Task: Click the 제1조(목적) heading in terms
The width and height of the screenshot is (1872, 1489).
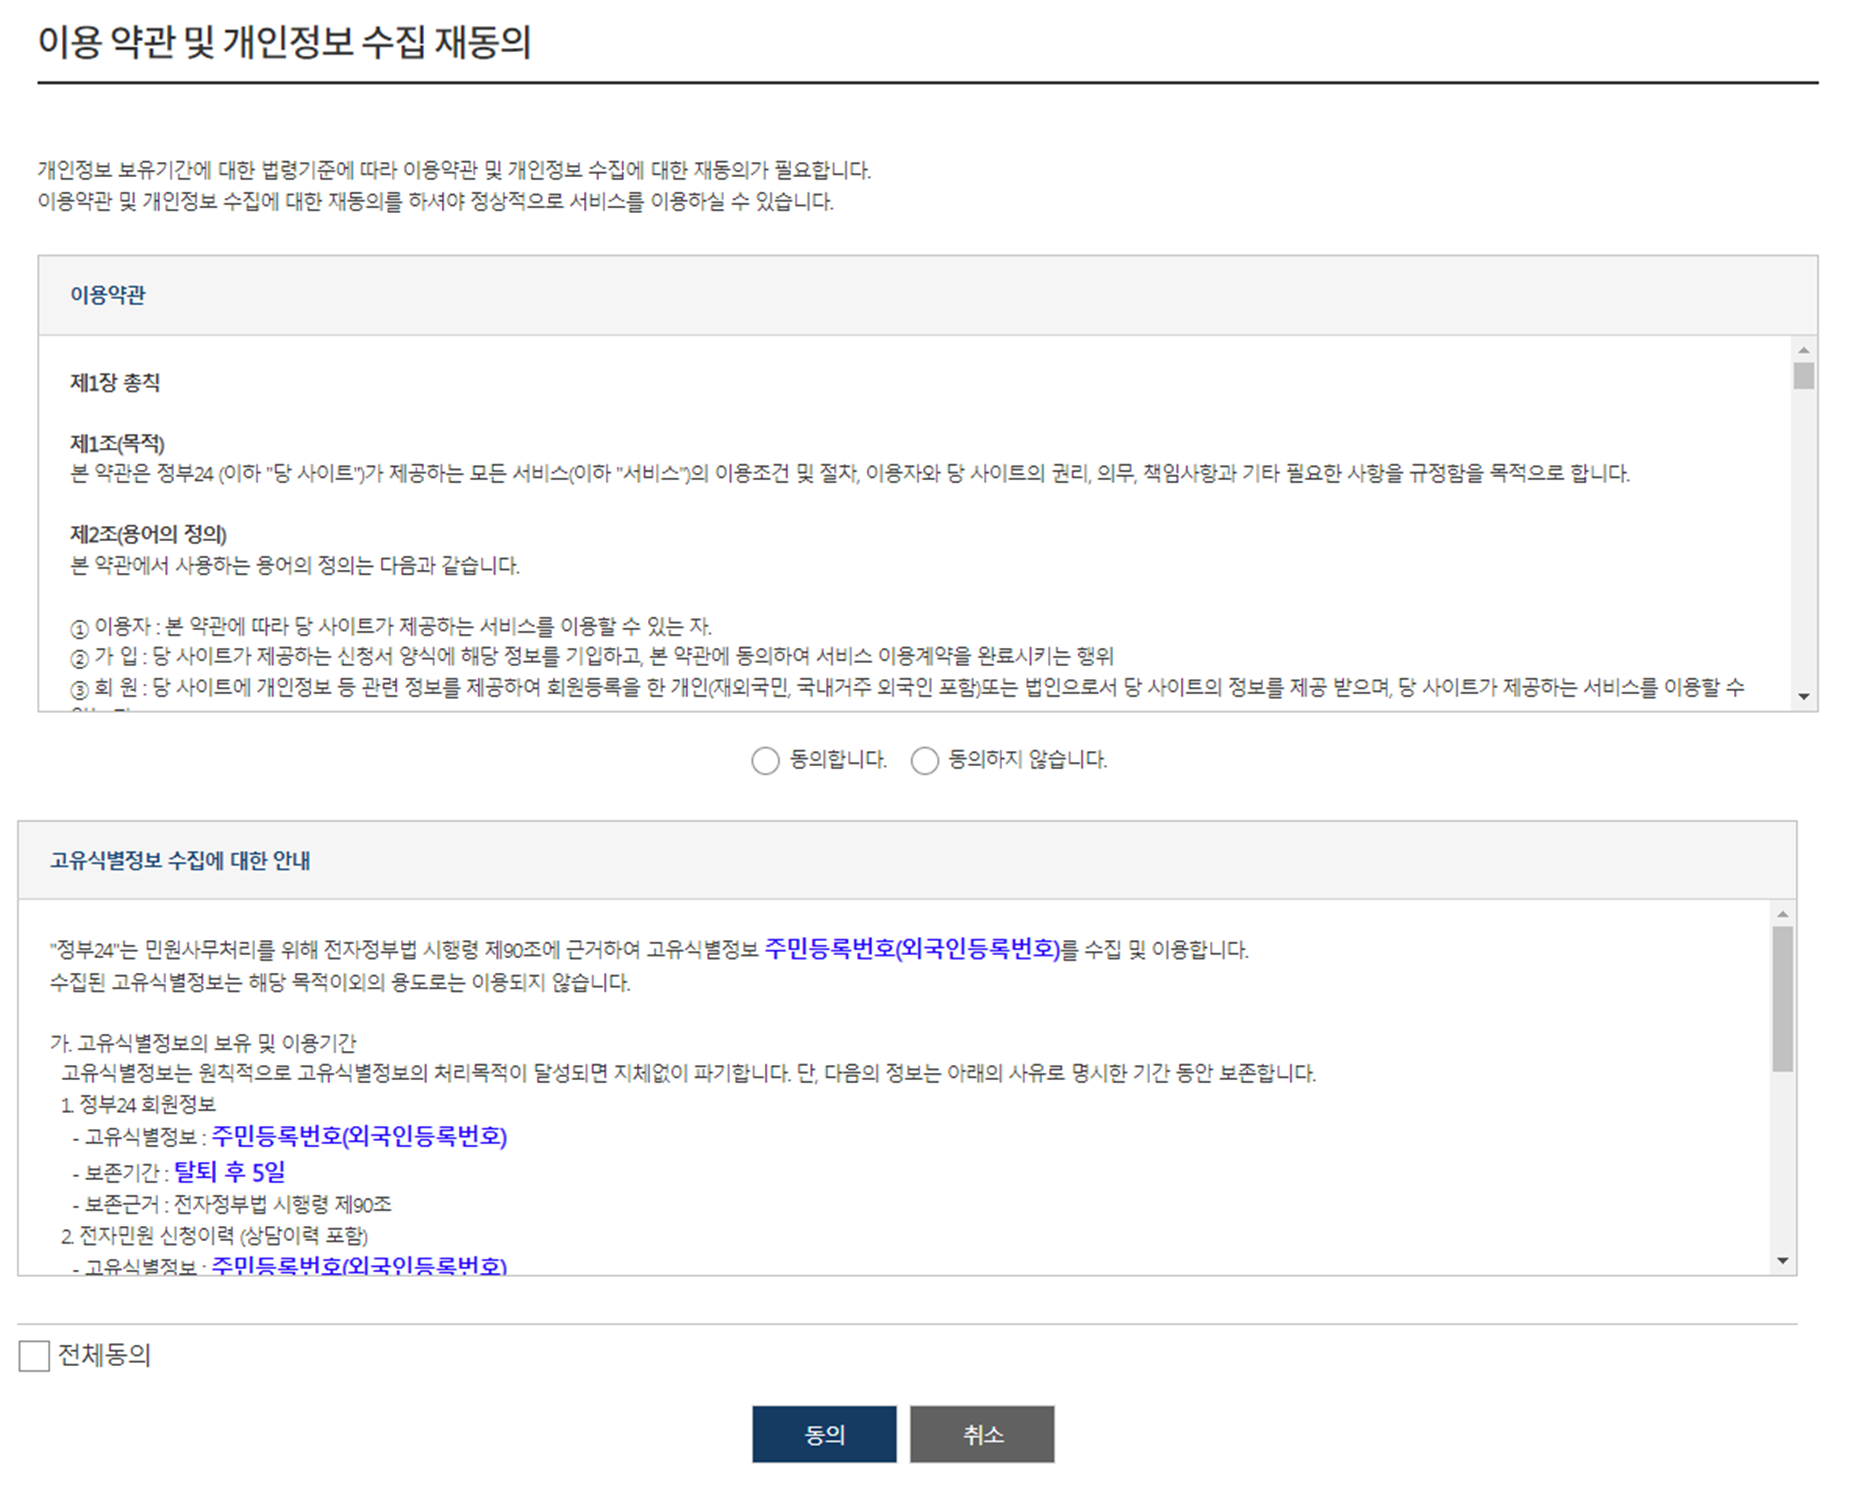Action: (x=117, y=443)
